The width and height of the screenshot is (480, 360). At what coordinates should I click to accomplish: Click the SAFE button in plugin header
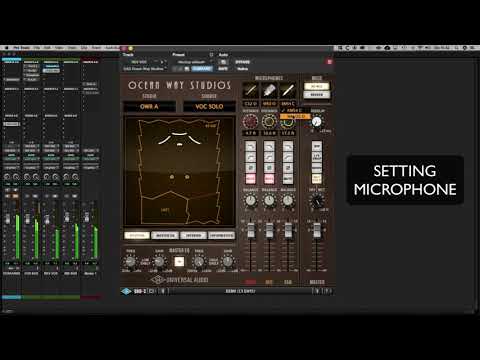coord(223,69)
